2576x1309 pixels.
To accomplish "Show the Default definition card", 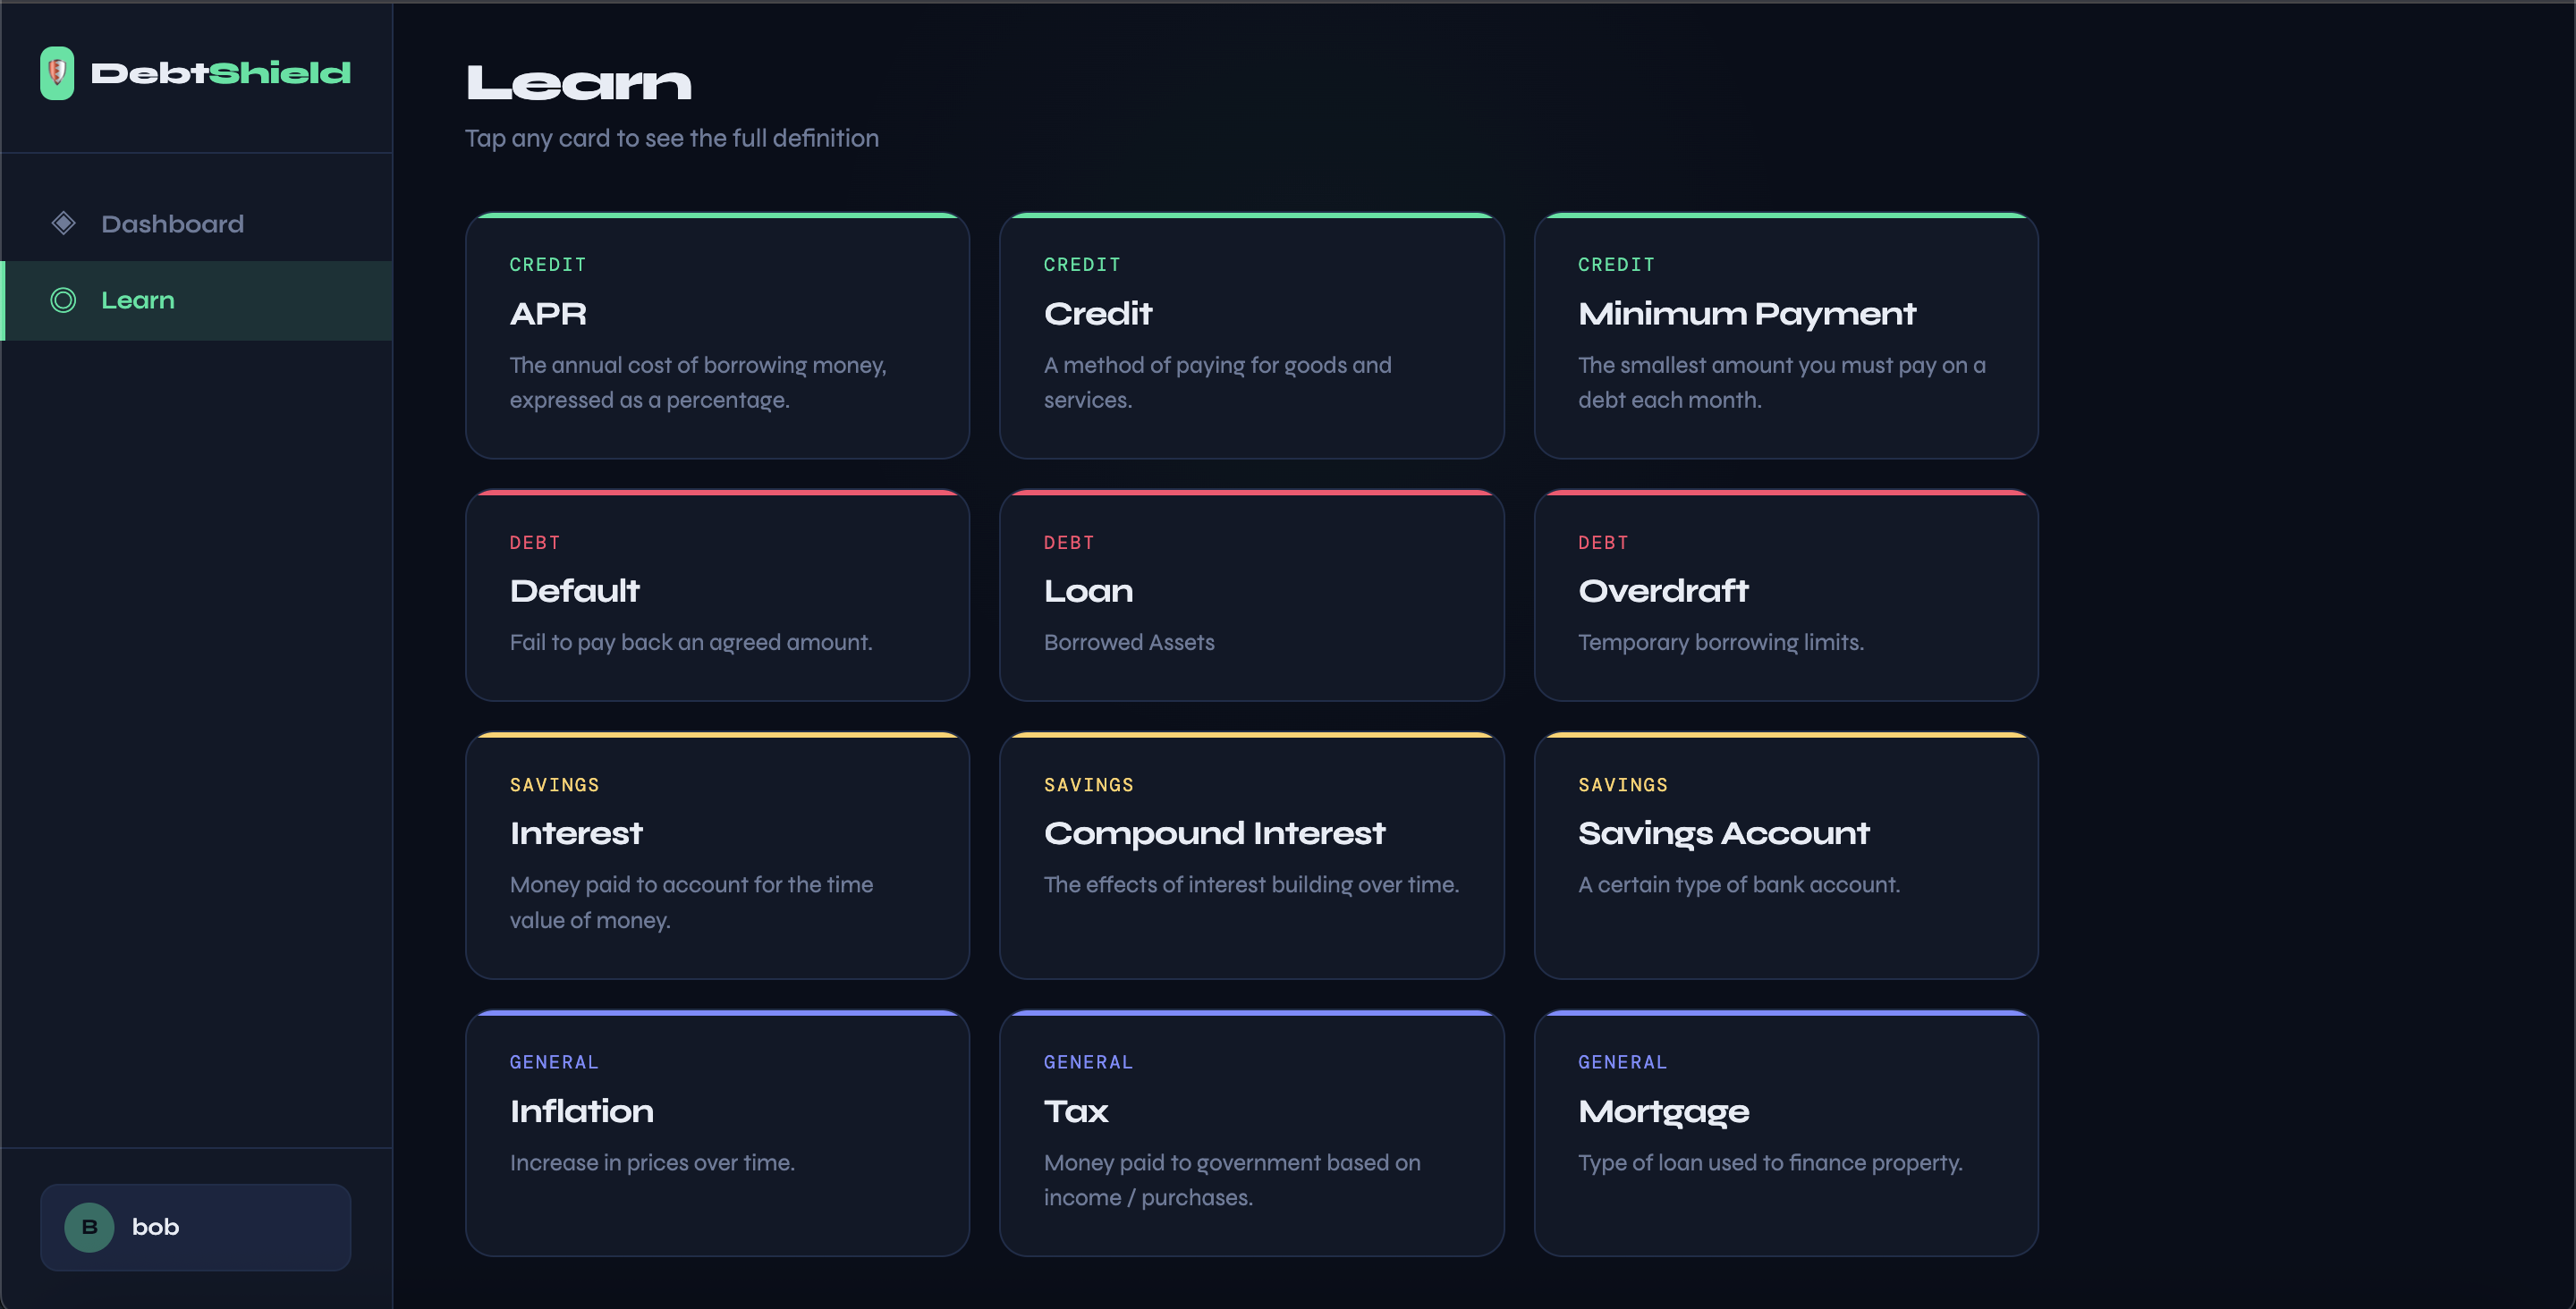I will click(x=717, y=596).
